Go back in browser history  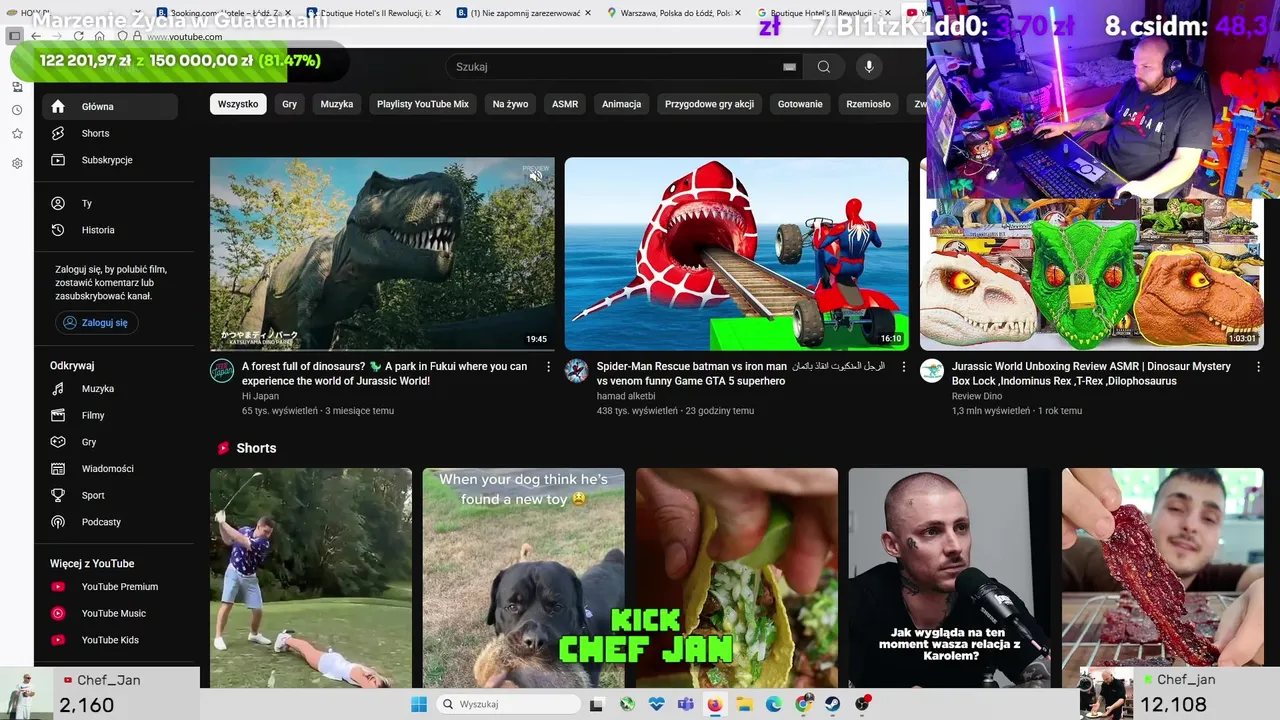(36, 36)
